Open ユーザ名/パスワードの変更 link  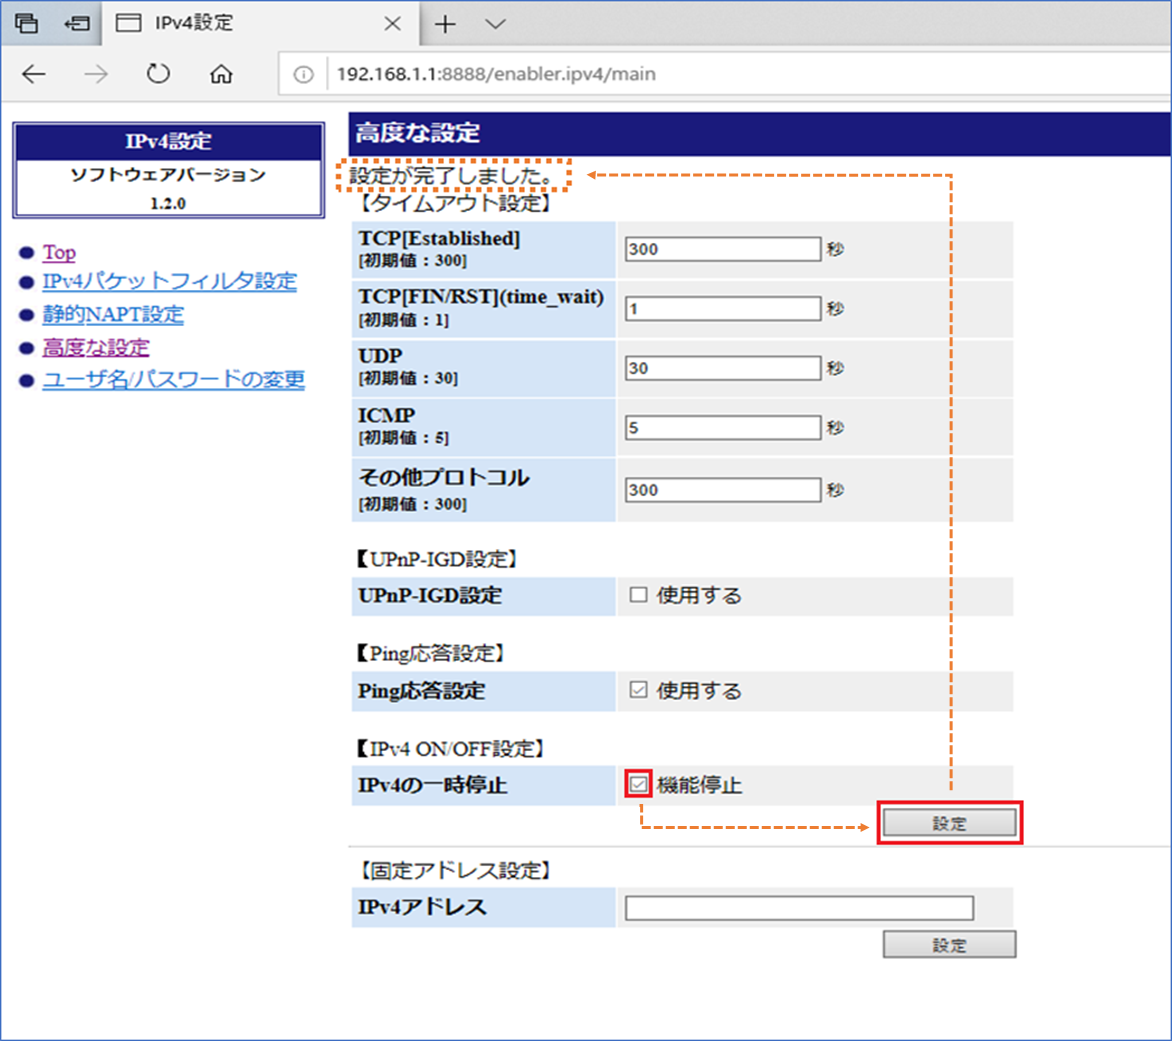[x=173, y=380]
